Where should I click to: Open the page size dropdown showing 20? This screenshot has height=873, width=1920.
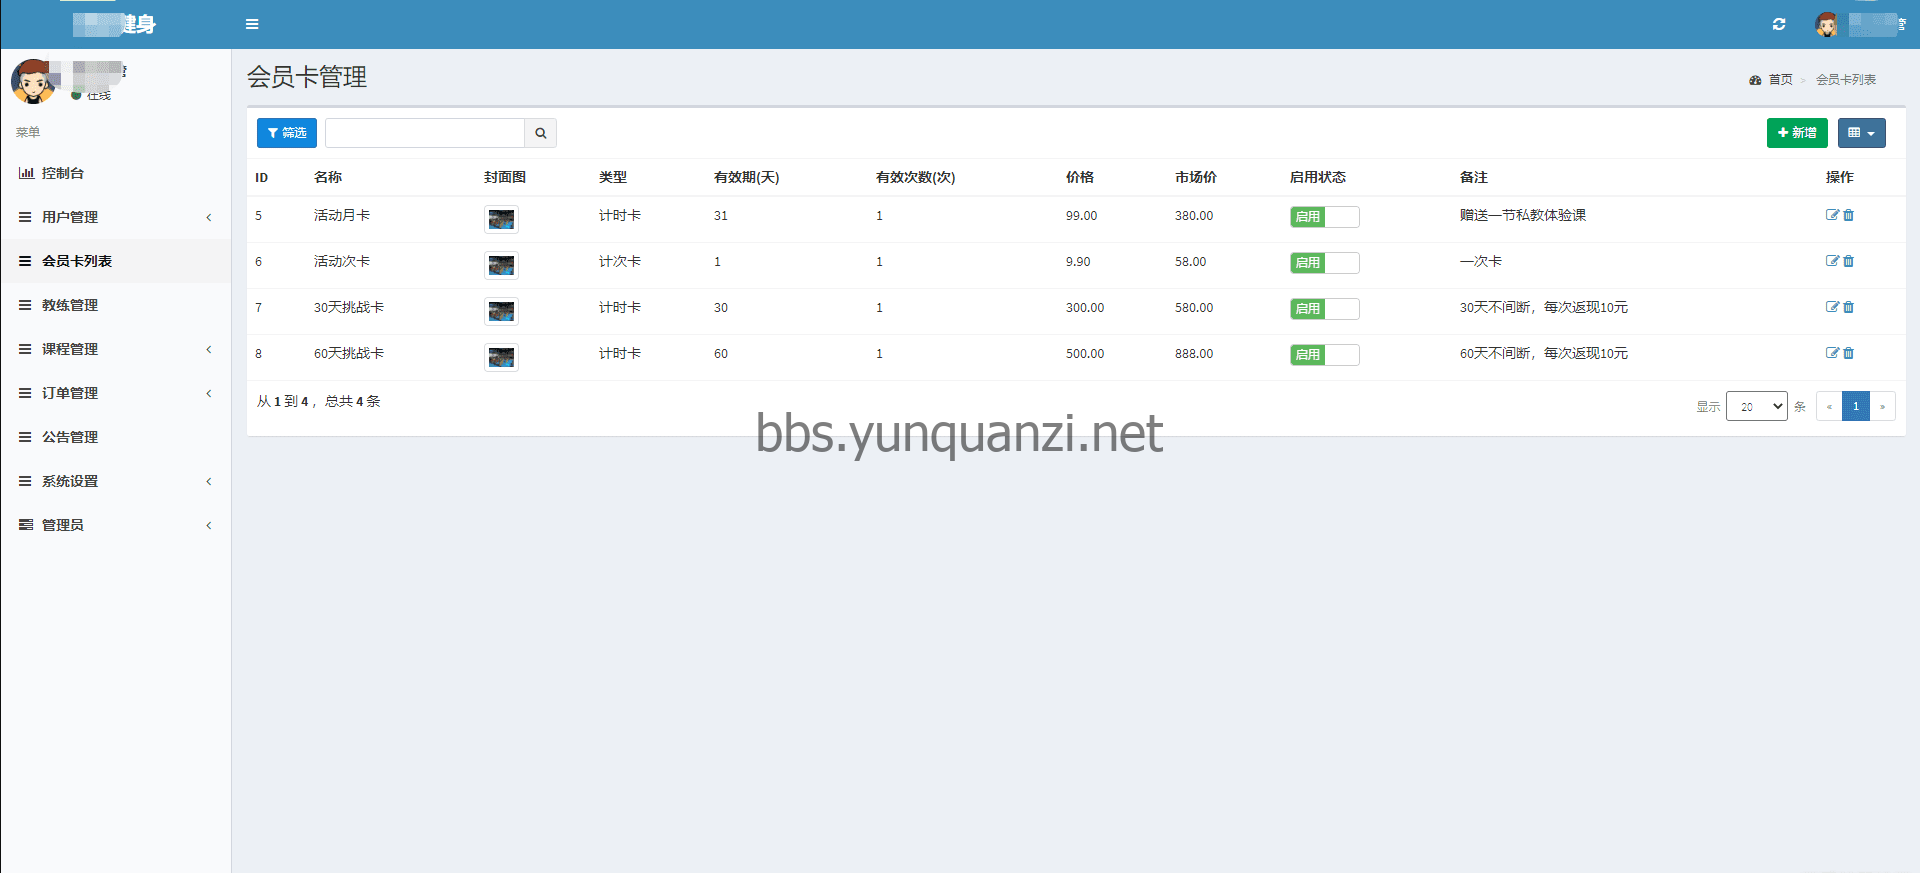pos(1756,406)
